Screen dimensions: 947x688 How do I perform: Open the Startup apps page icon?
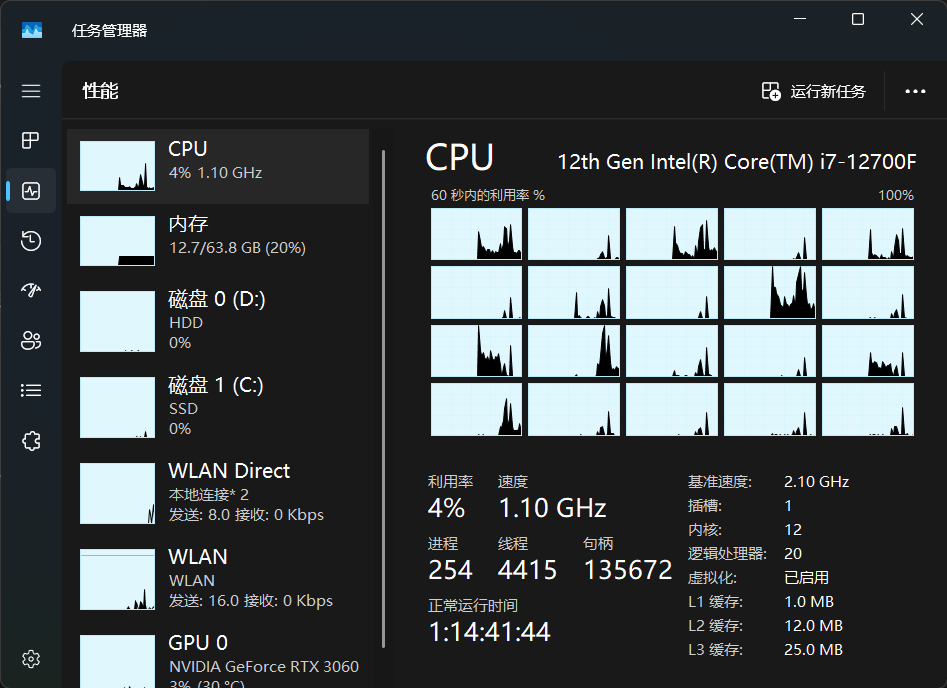click(31, 291)
